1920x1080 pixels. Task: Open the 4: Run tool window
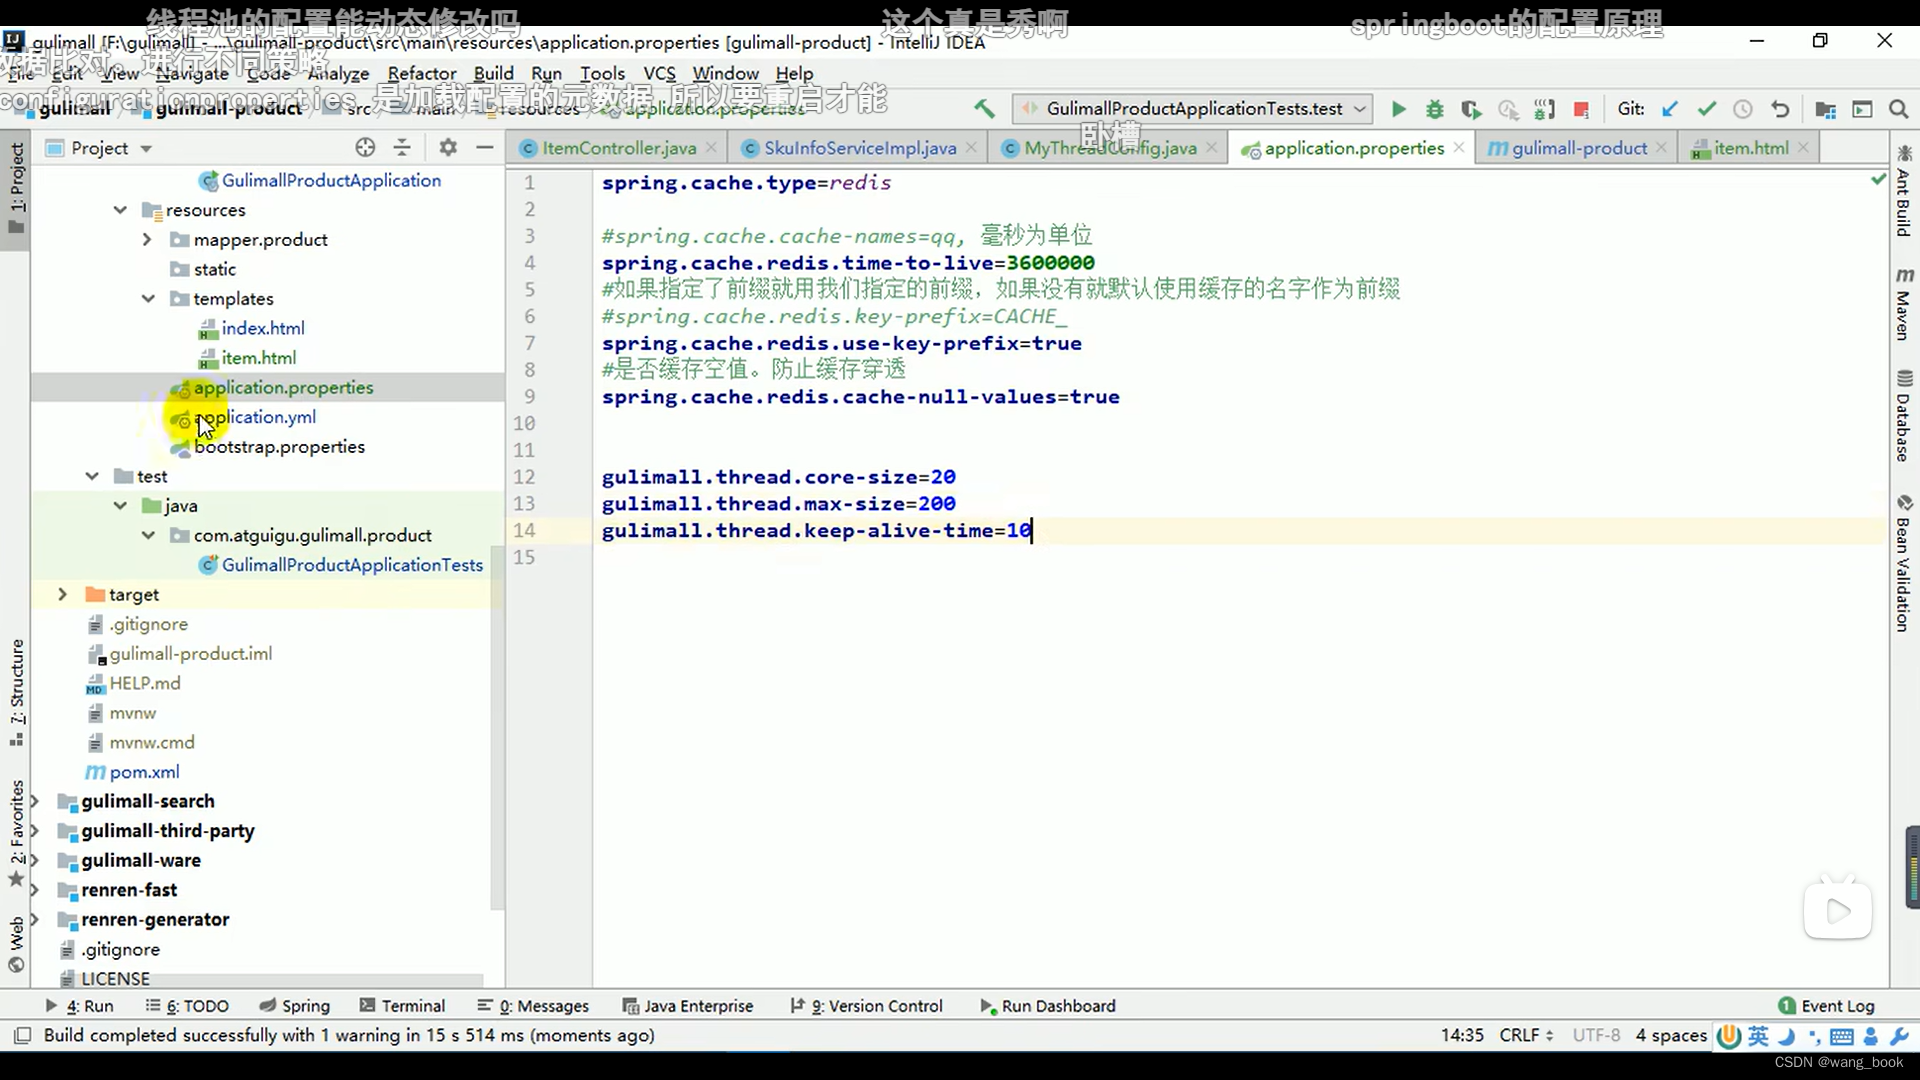click(80, 1006)
